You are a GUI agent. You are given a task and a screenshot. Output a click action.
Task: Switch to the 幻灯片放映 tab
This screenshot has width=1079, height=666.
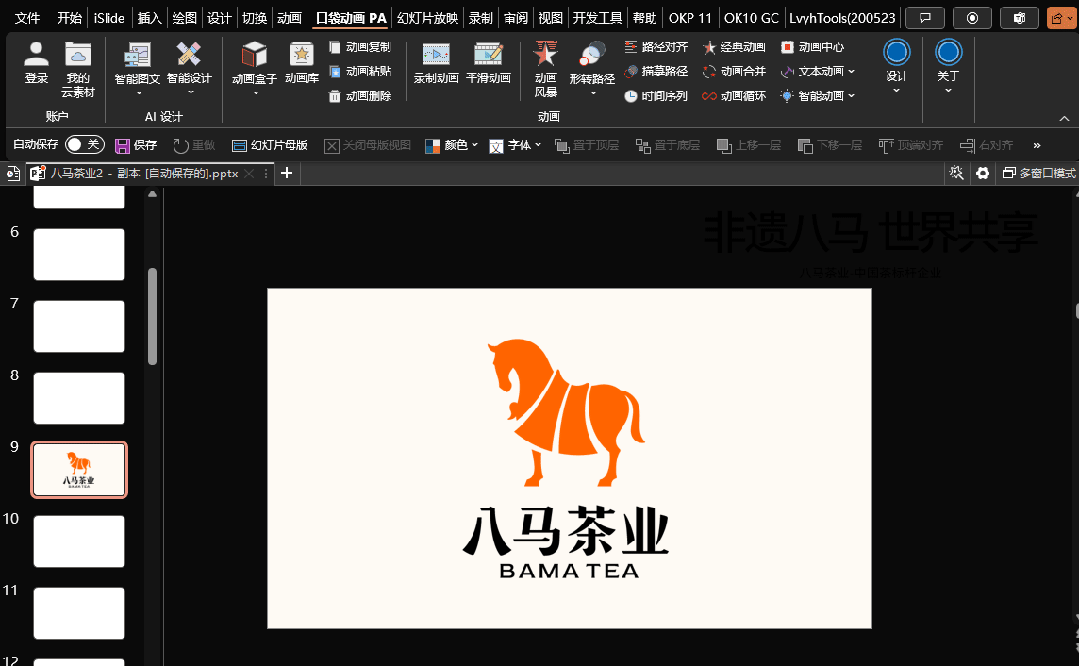pos(427,18)
